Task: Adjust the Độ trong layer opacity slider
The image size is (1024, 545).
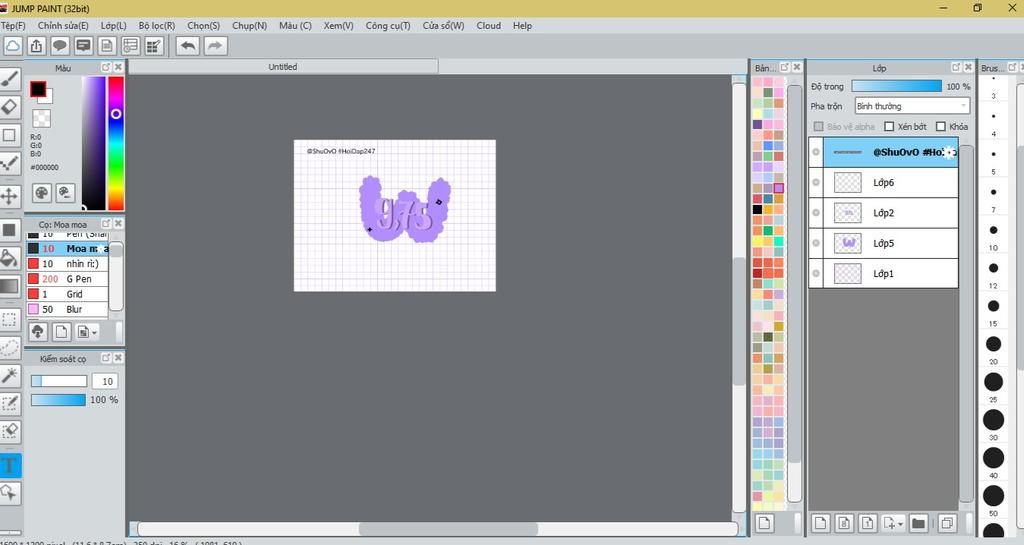Action: [x=896, y=86]
